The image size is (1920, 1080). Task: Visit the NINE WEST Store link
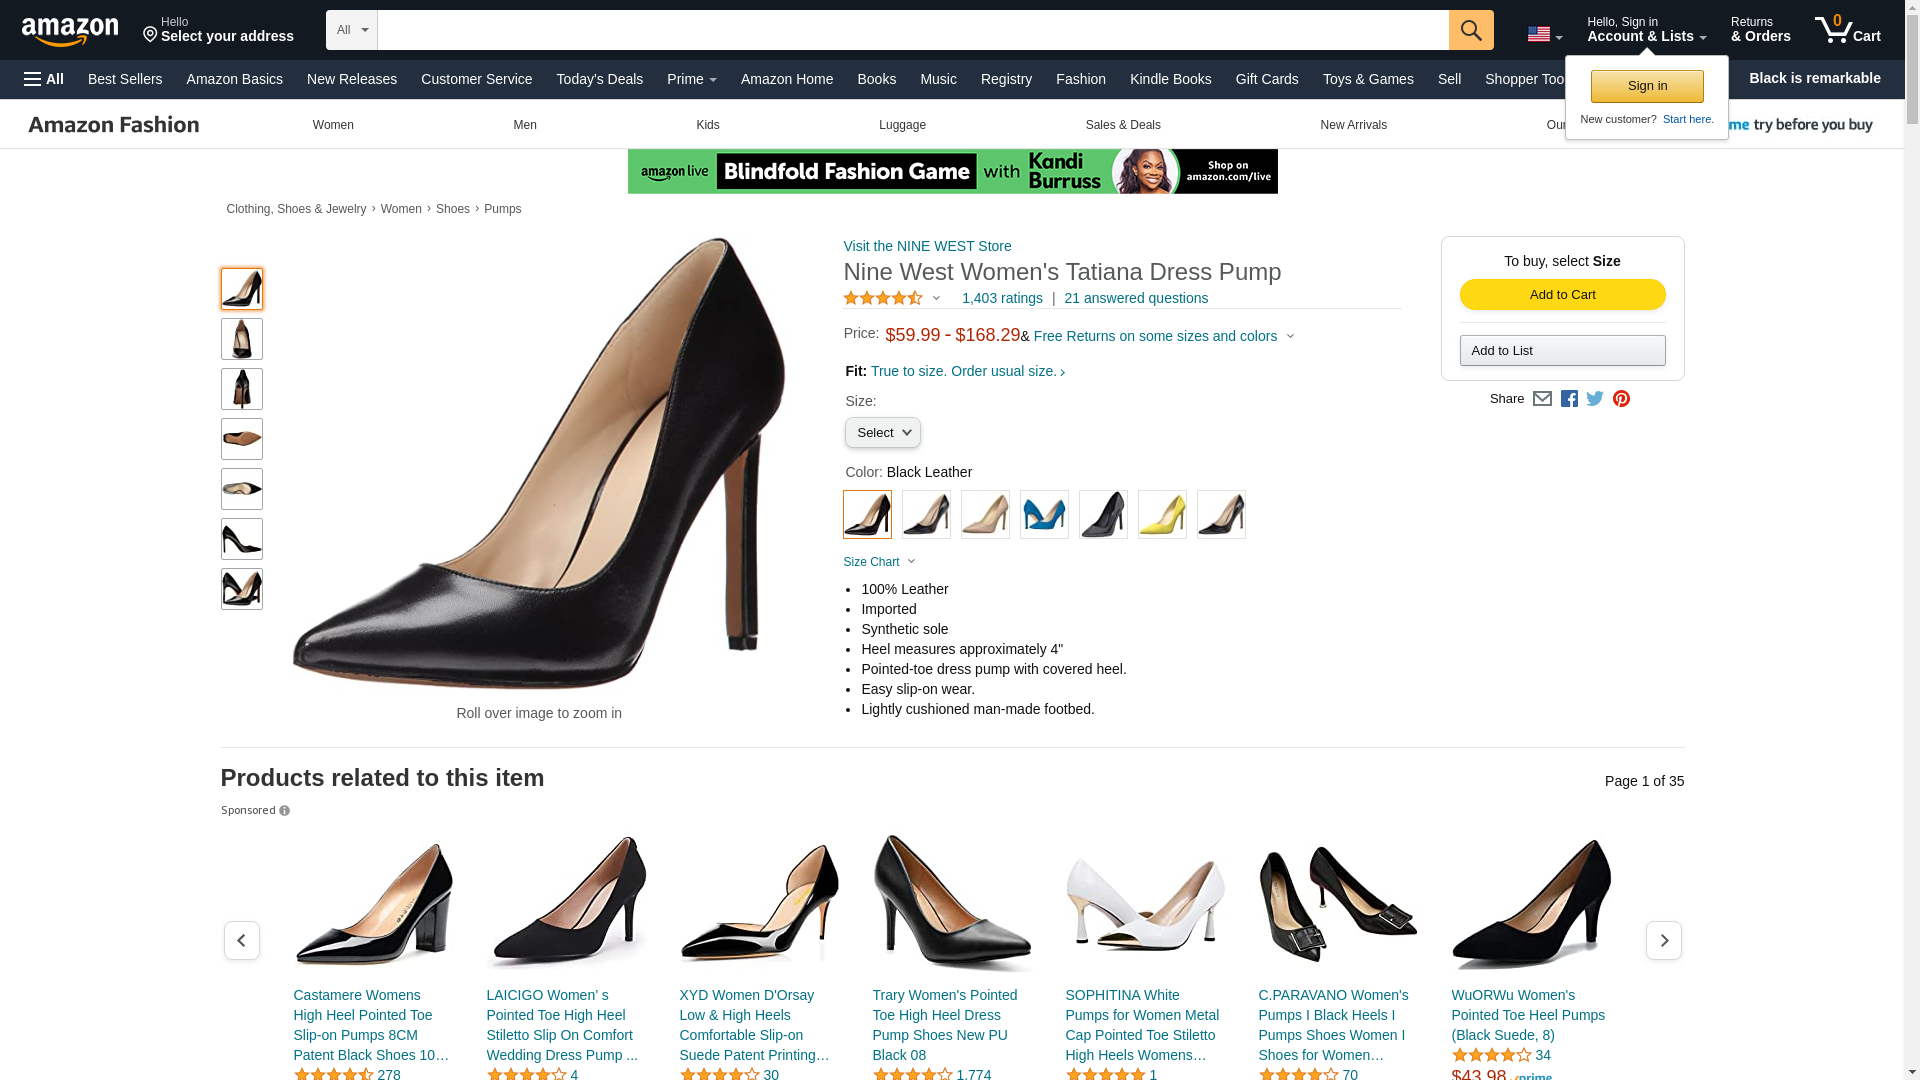pos(927,246)
